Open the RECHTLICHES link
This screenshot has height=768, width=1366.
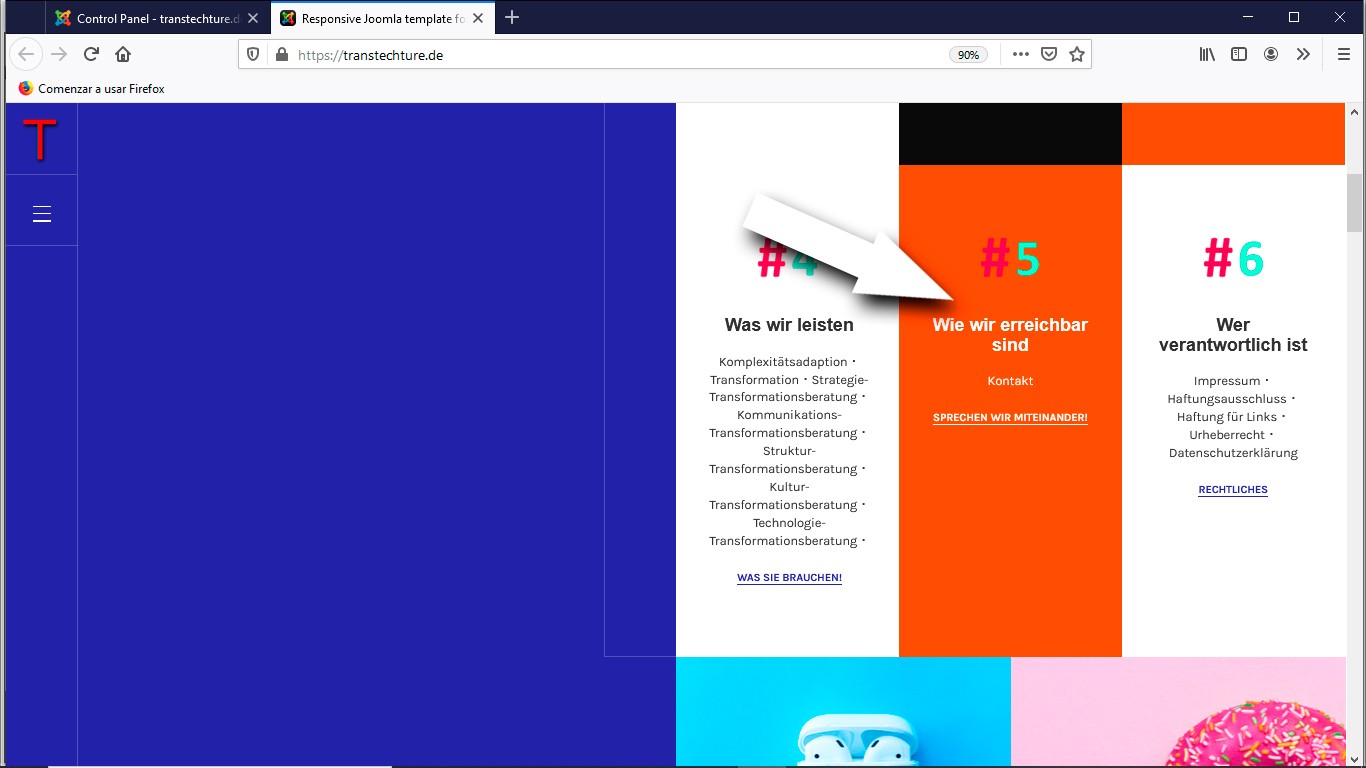[x=1233, y=490]
